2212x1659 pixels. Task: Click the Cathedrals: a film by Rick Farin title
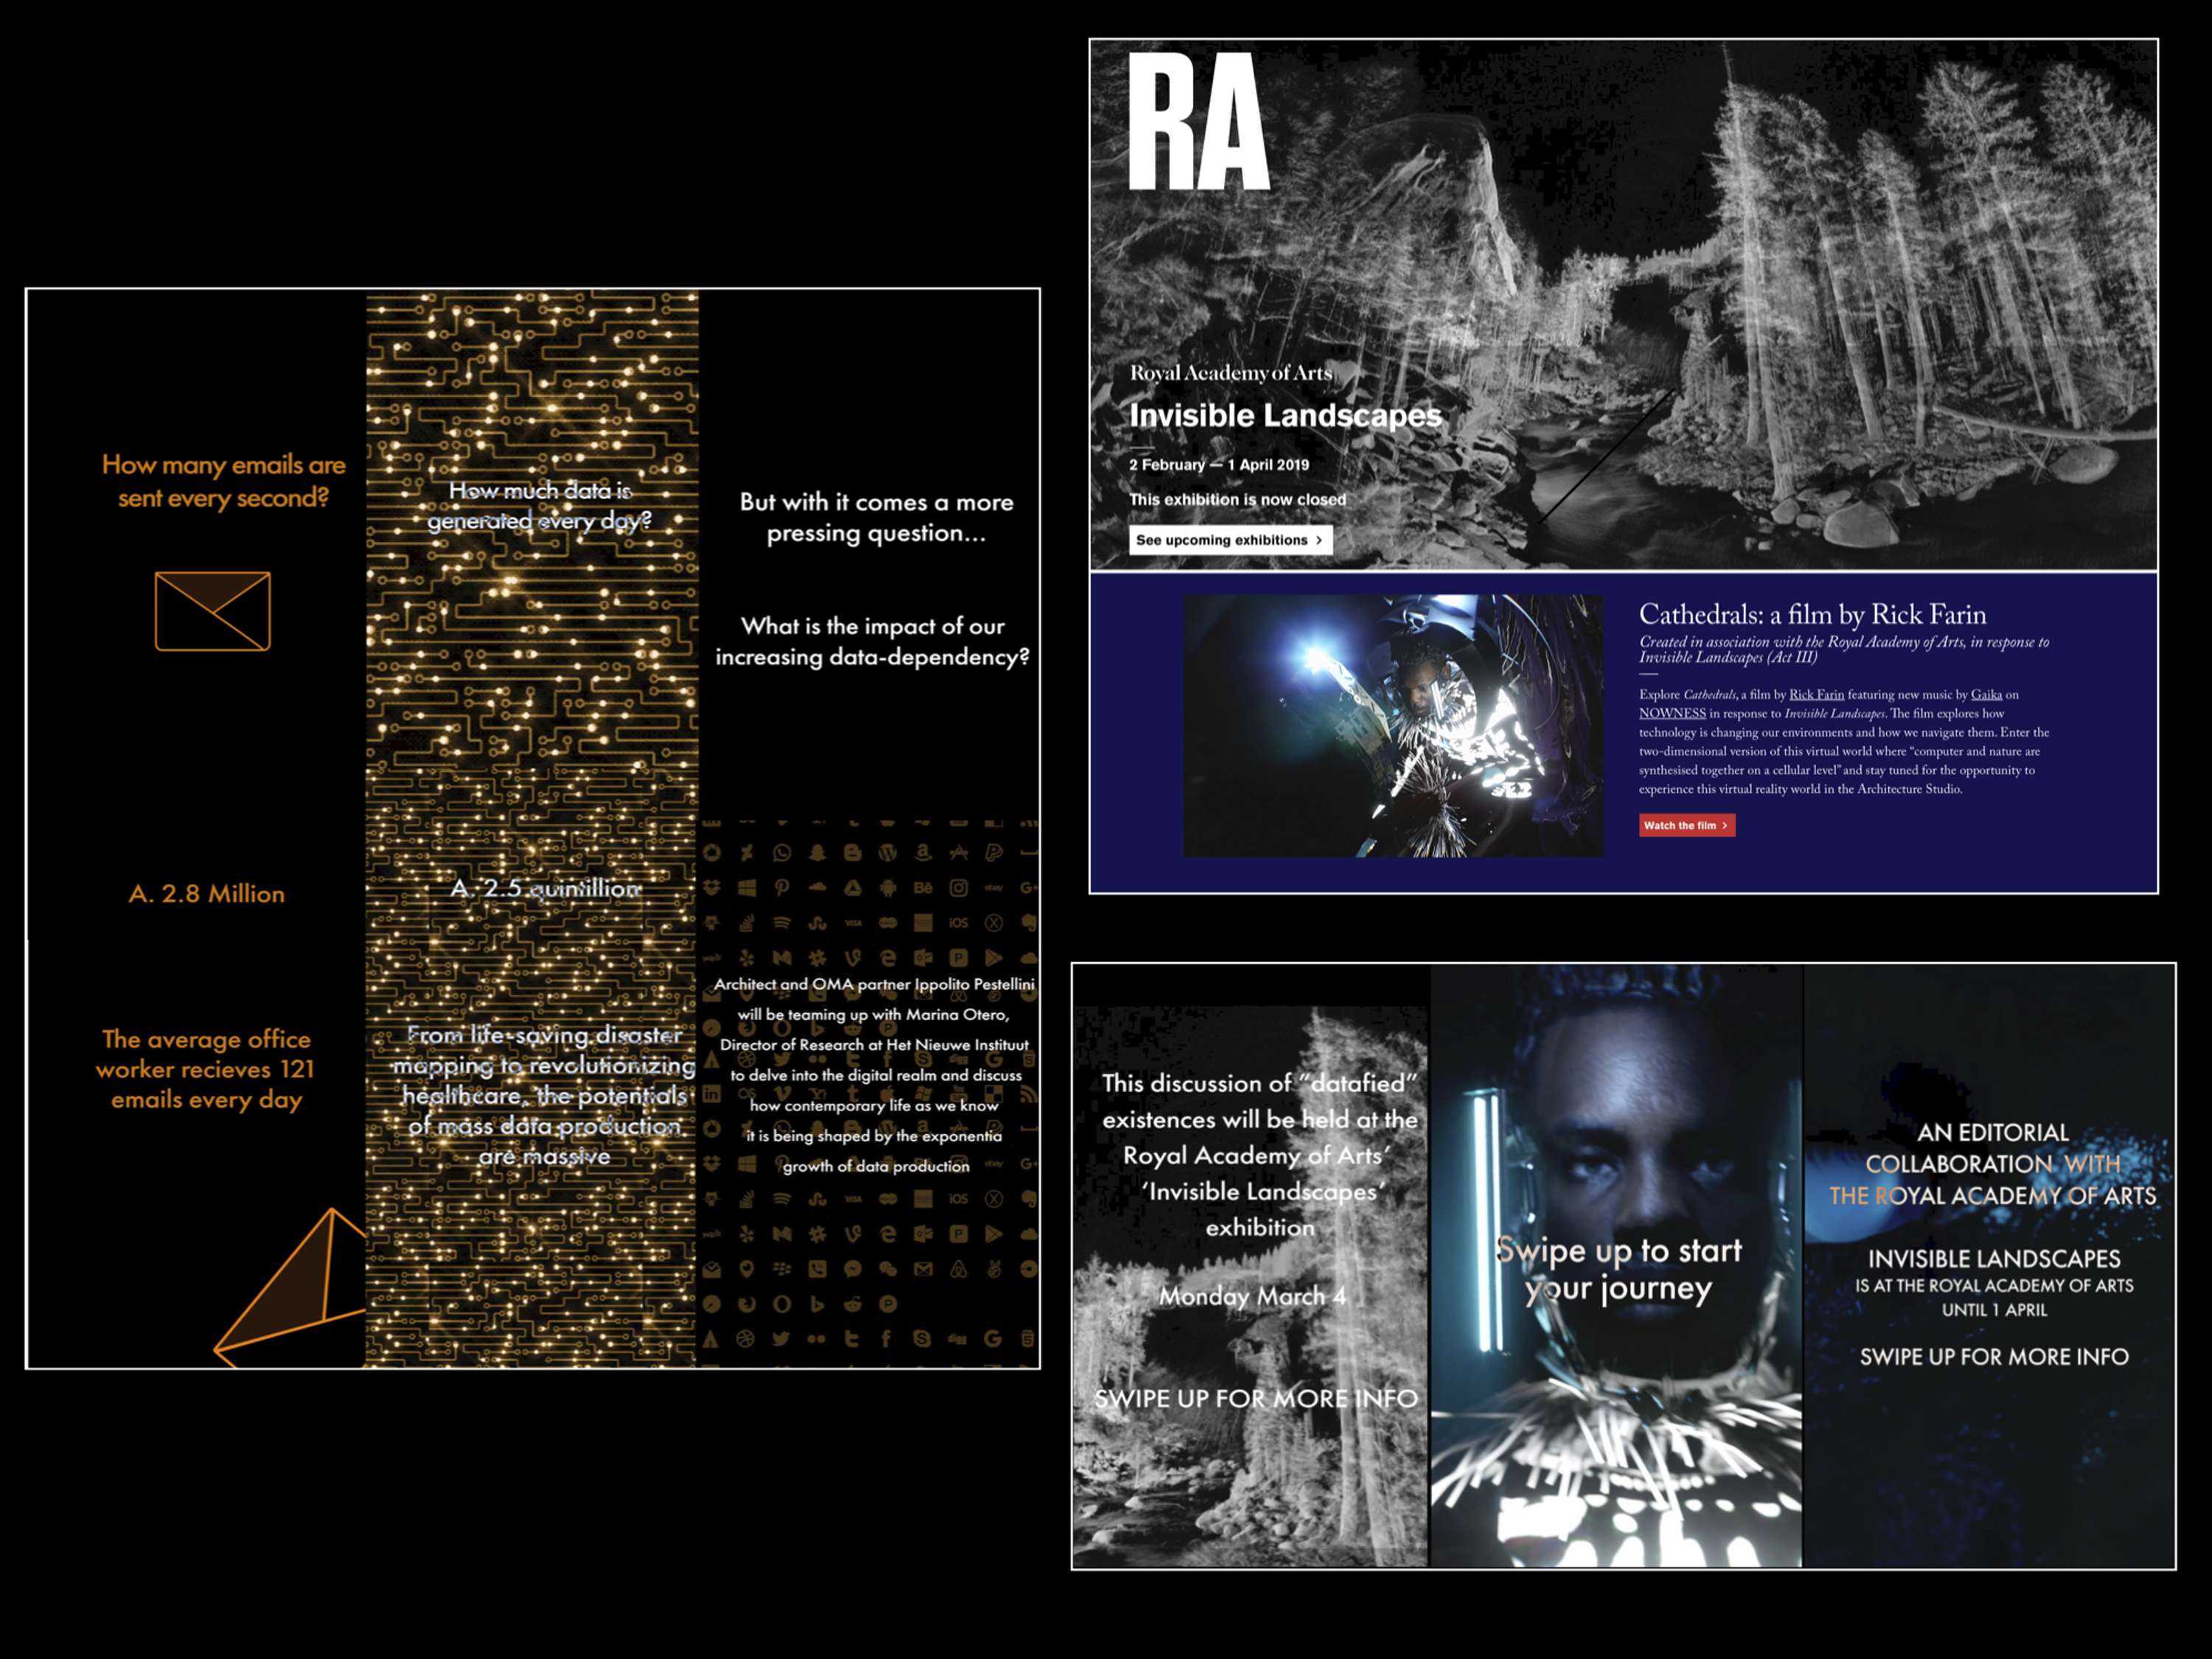pyautogui.click(x=1812, y=614)
